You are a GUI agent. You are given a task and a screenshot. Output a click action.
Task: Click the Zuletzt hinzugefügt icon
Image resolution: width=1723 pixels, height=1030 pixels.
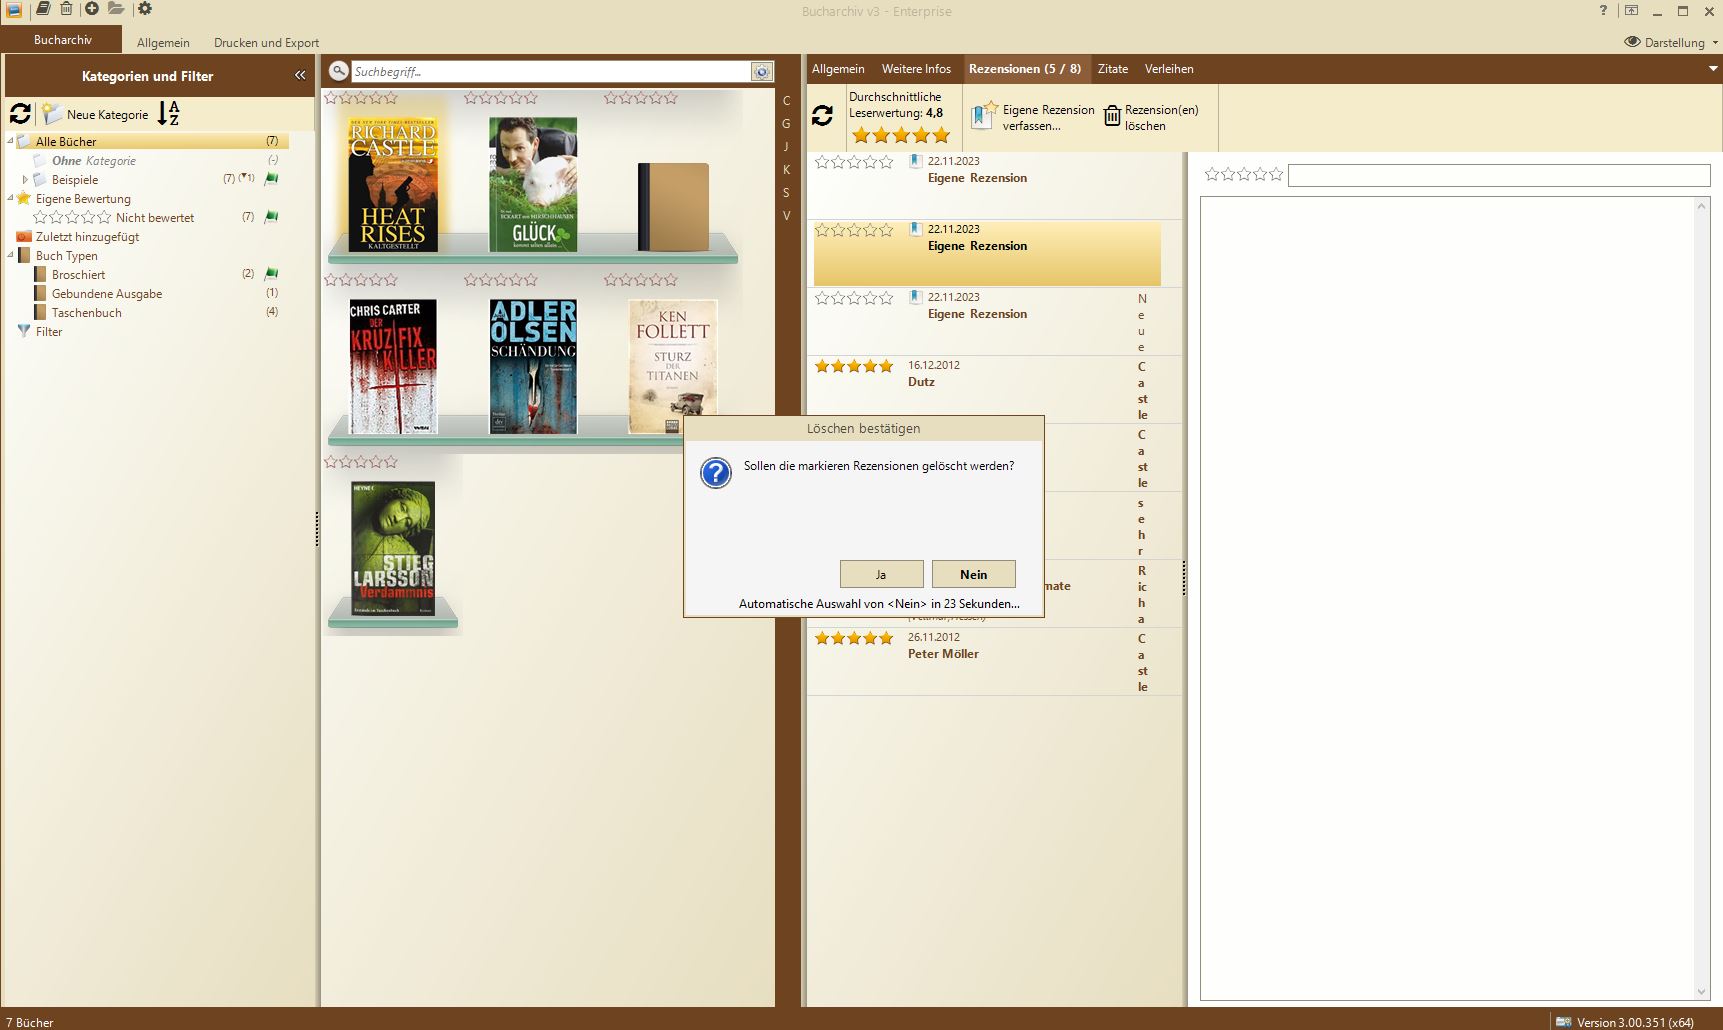point(24,237)
